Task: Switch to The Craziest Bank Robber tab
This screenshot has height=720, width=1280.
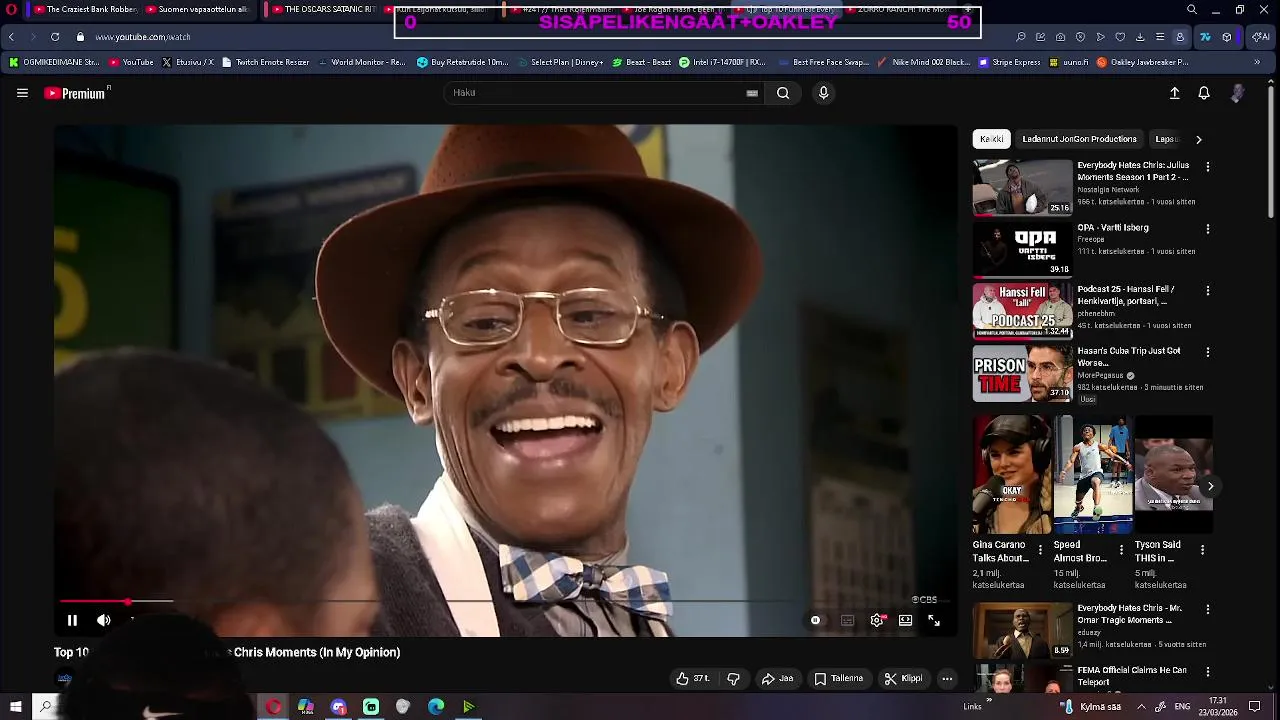Action: 84,9
